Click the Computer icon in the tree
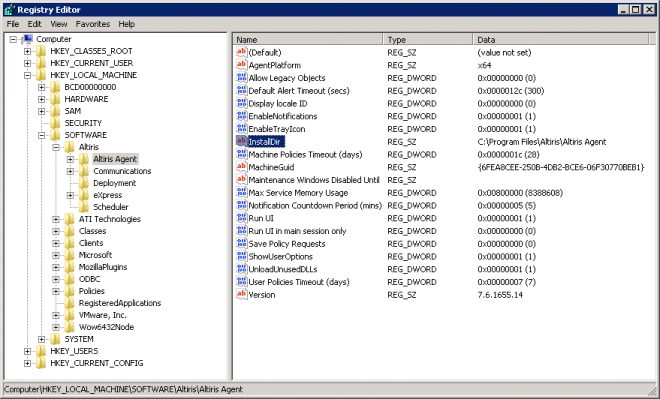The image size is (660, 399). click(28, 39)
